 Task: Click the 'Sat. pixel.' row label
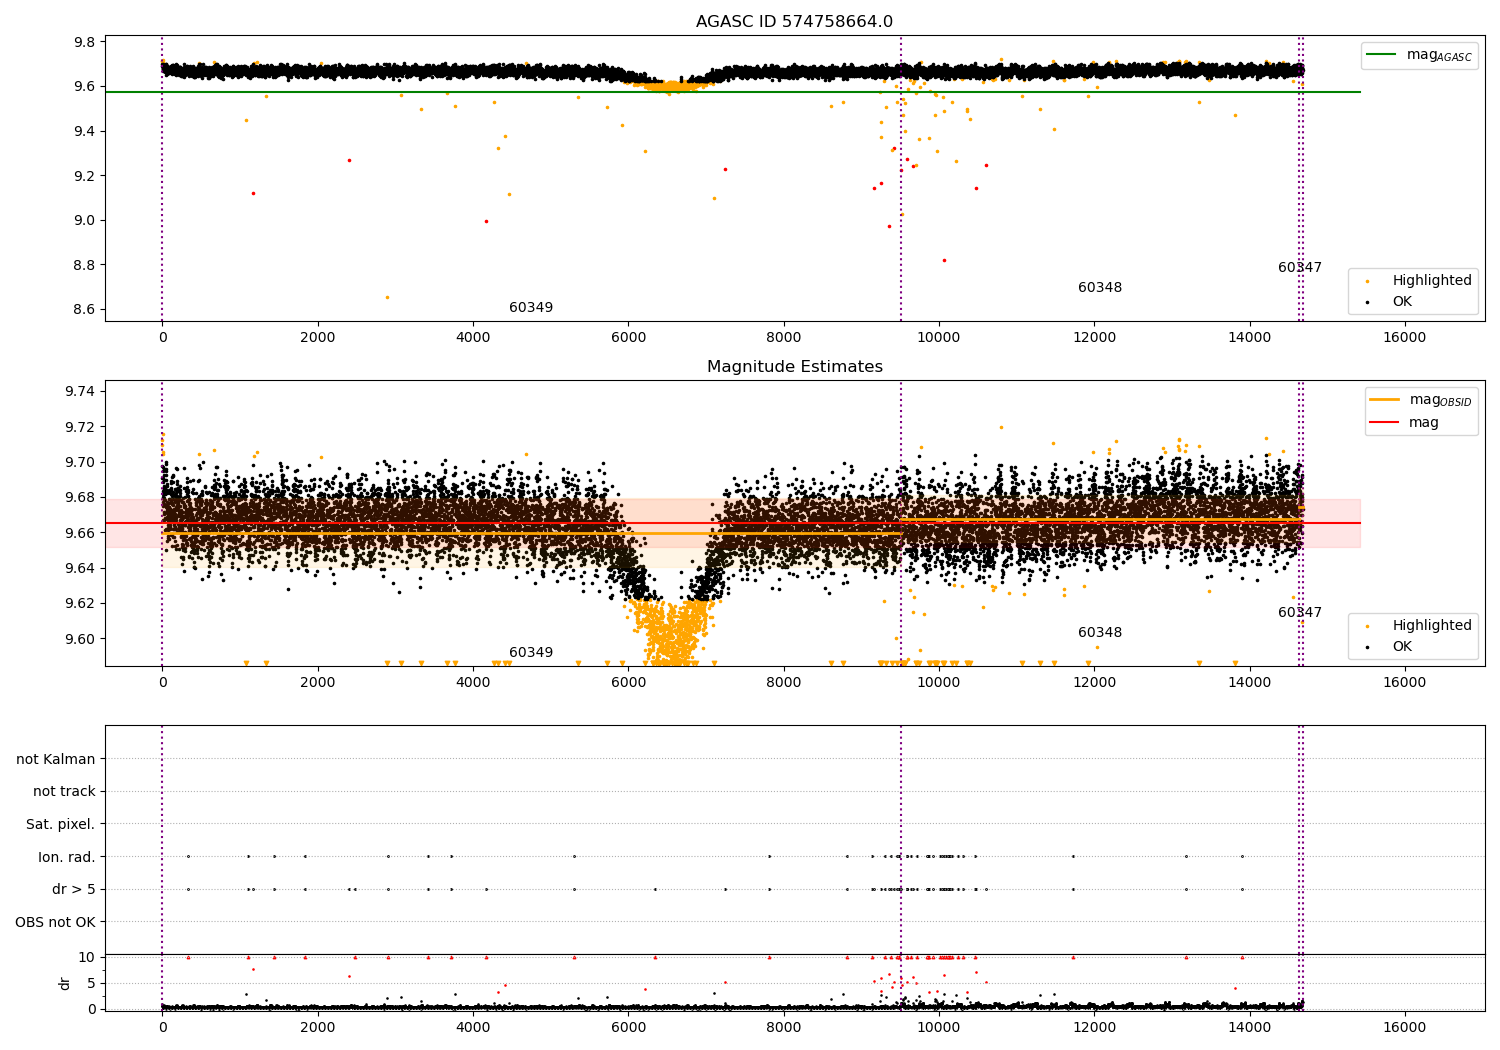pos(61,824)
